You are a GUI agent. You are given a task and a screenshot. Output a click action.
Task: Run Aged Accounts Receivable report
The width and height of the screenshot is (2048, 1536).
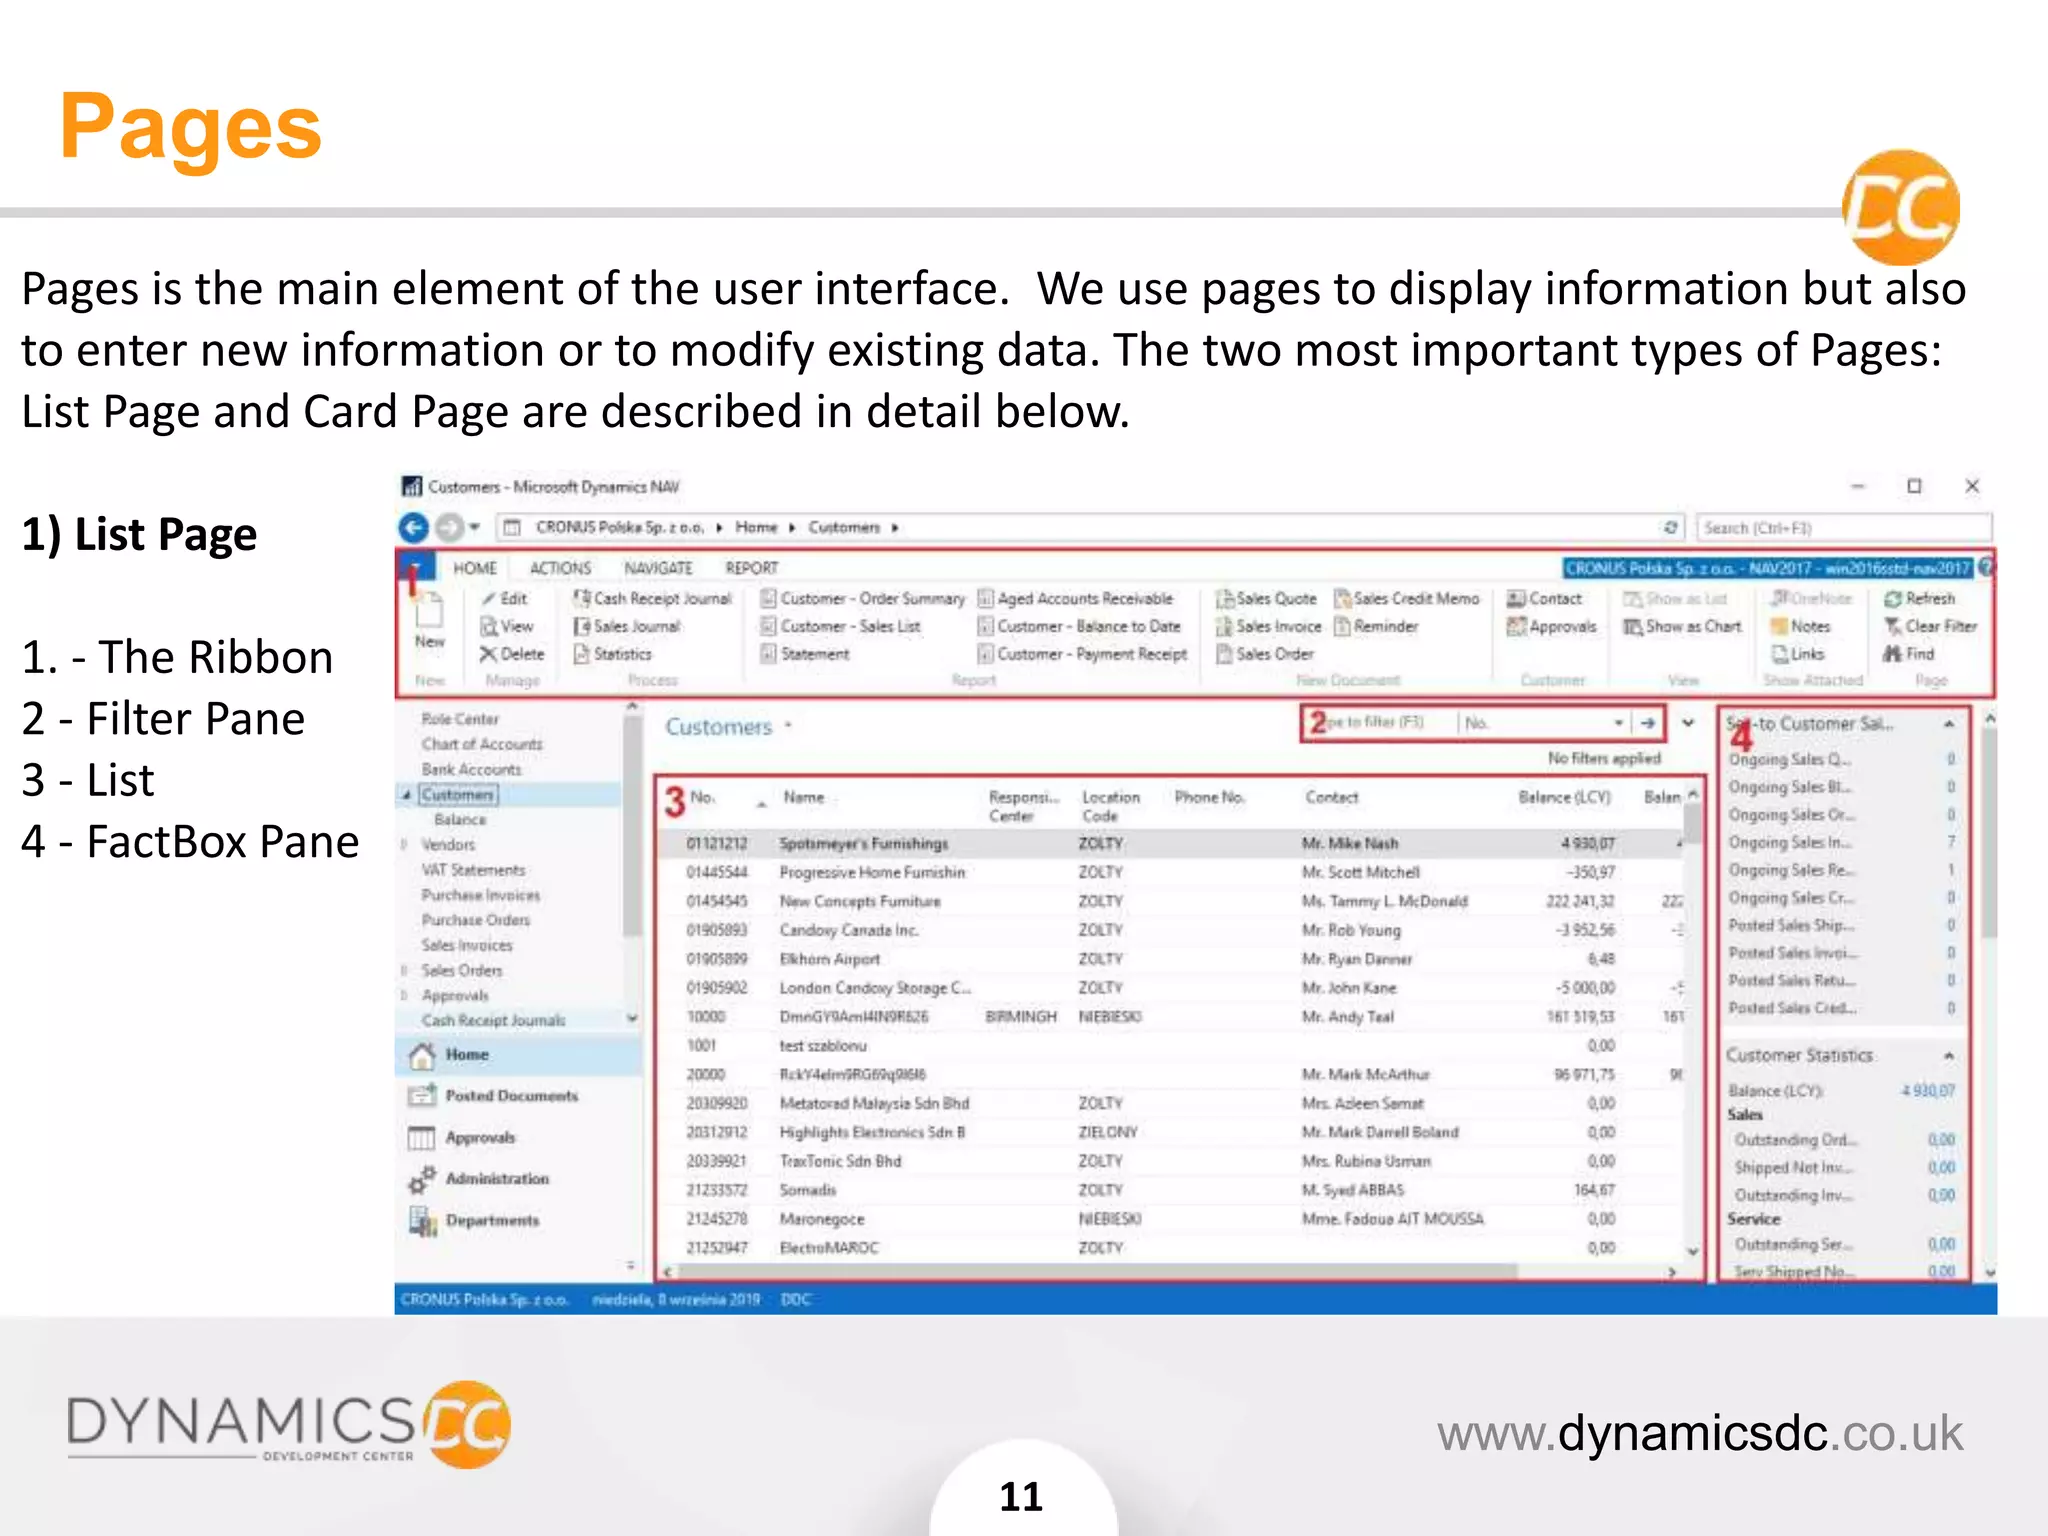coord(1076,598)
